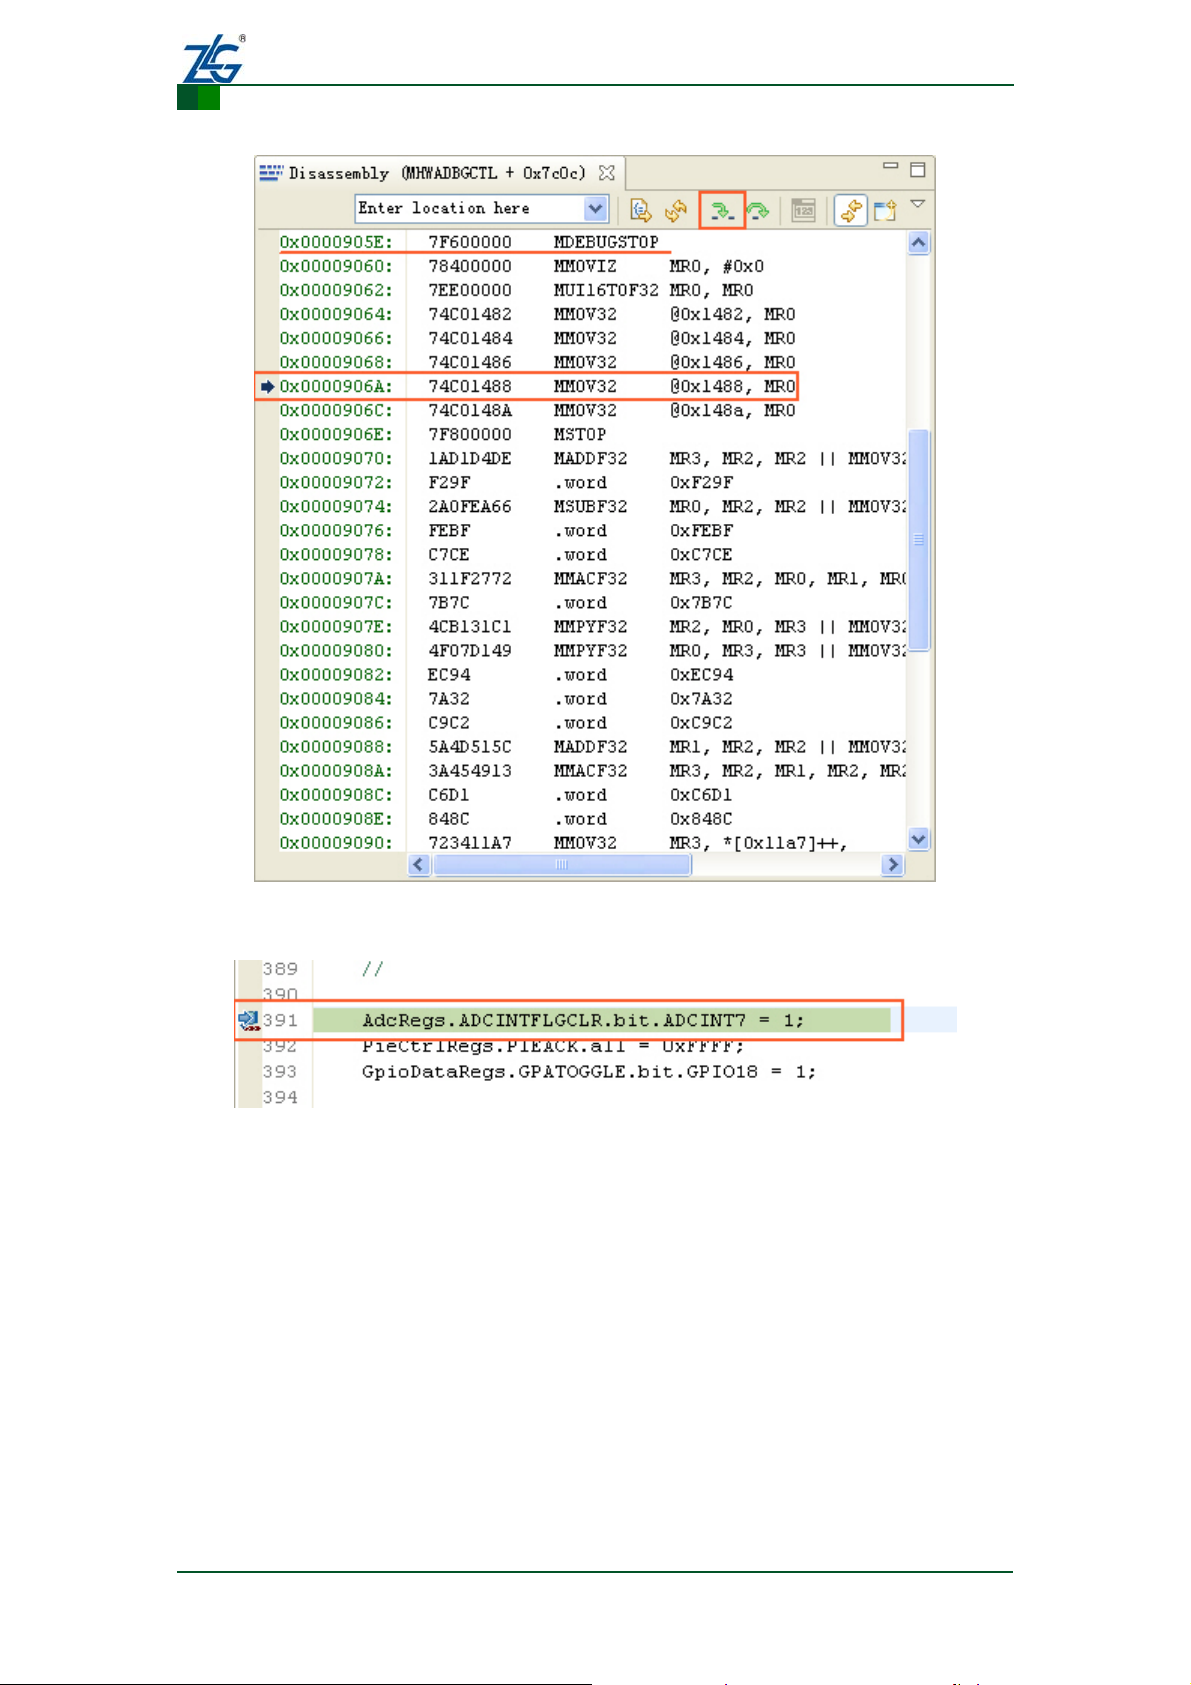The width and height of the screenshot is (1191, 1685).
Task: Click address 0x0000908E
Action: tap(336, 818)
